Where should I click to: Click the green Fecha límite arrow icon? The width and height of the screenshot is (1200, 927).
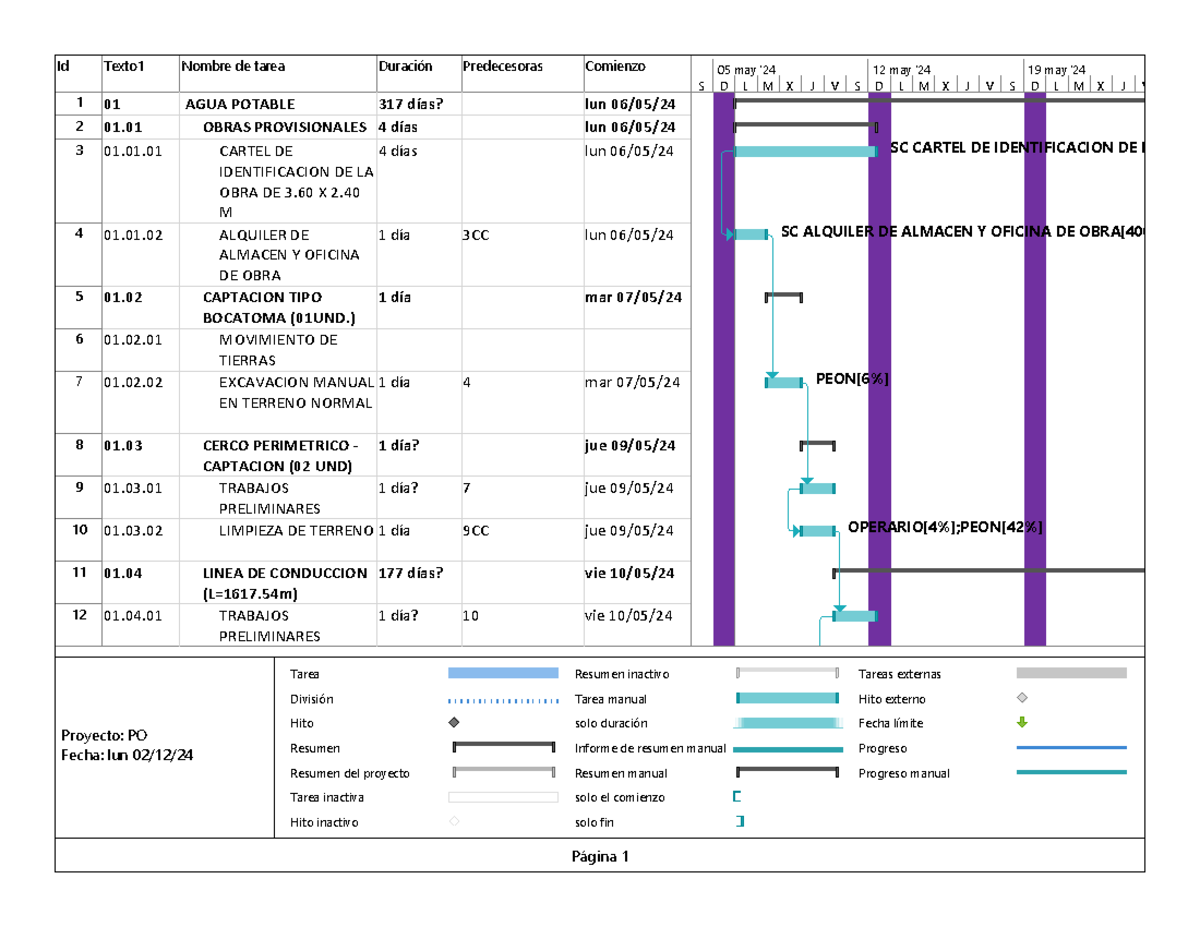[1021, 722]
